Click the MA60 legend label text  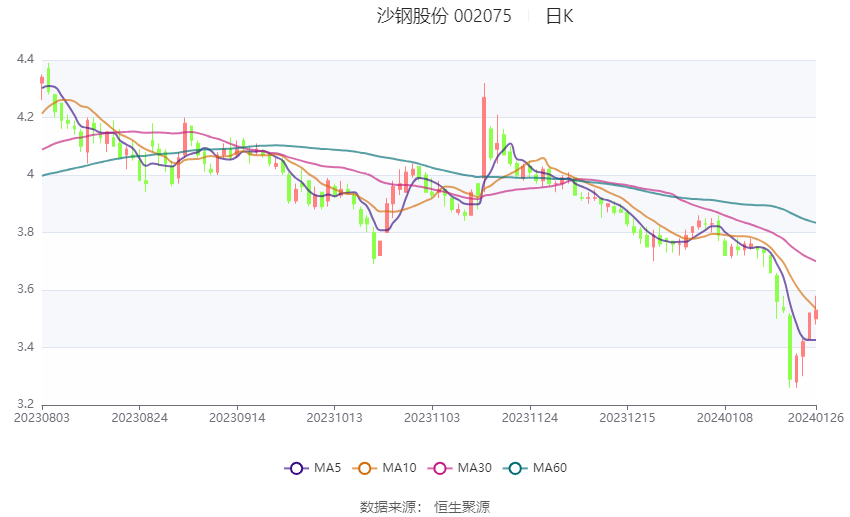tap(550, 468)
